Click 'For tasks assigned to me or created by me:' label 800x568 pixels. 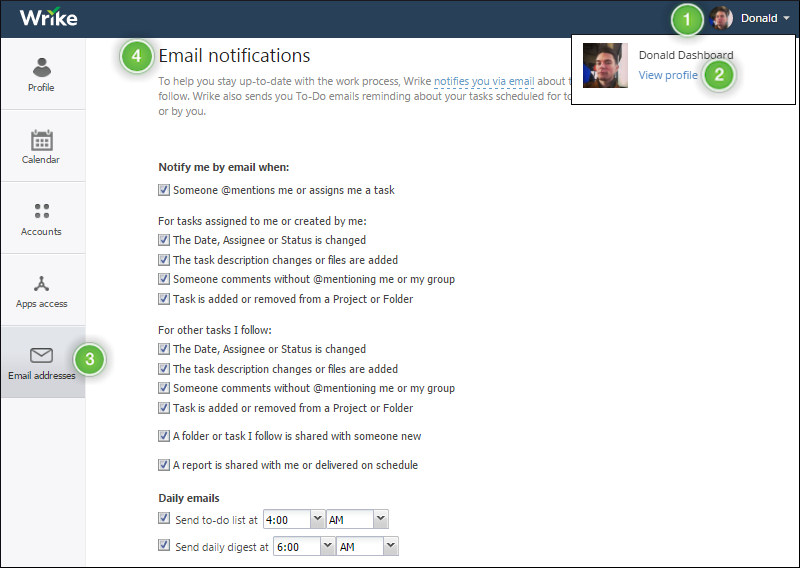click(262, 221)
